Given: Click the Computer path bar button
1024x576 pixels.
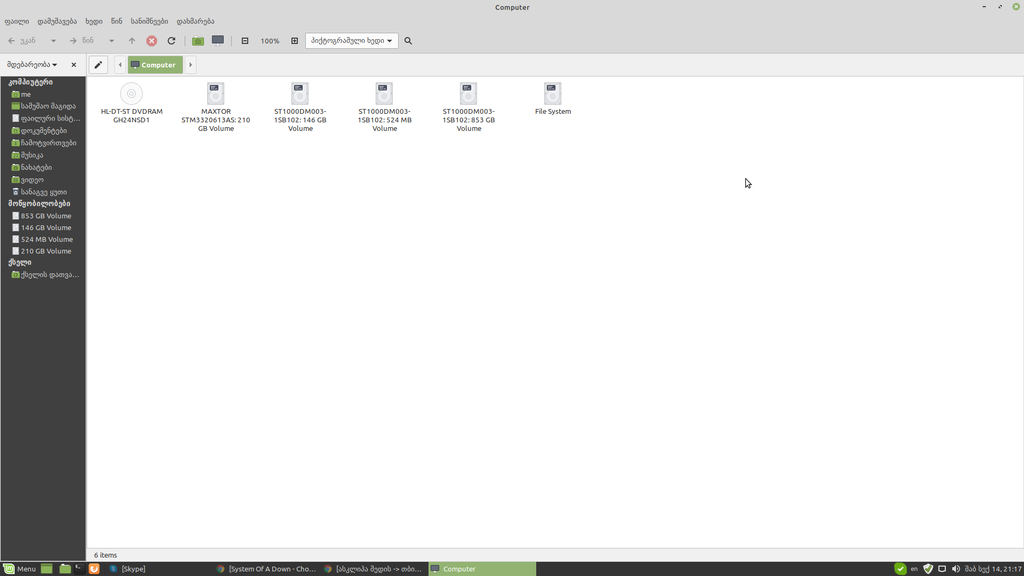Looking at the screenshot, I should coord(155,65).
